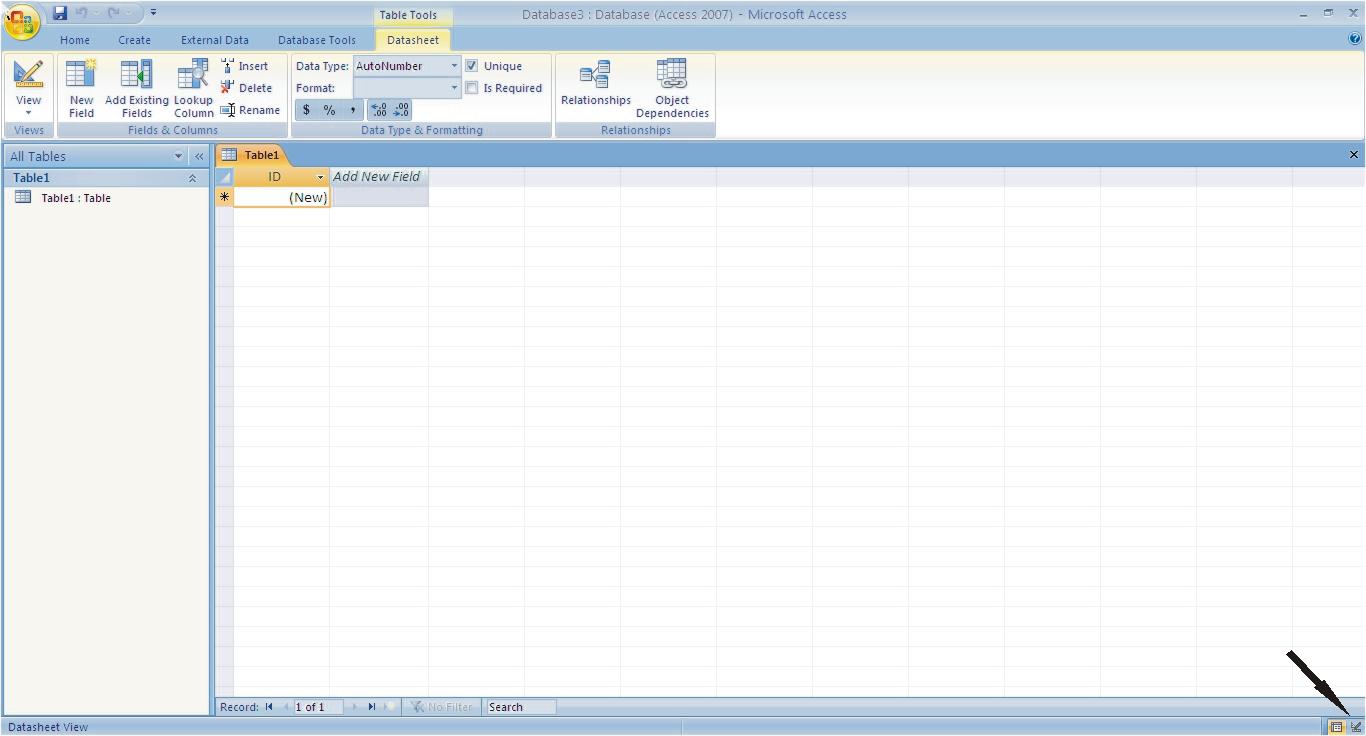The width and height of the screenshot is (1366, 736).
Task: Collapse the Table1 group in navigation pane
Action: click(192, 178)
